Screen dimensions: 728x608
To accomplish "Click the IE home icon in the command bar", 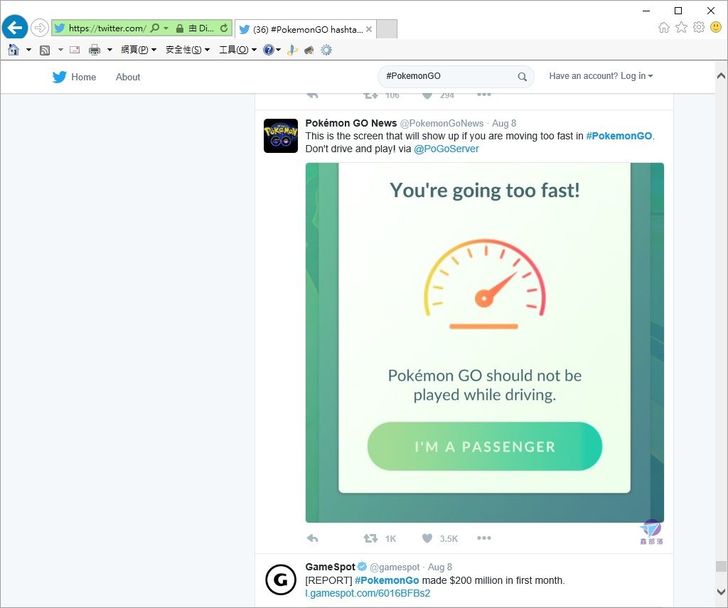I will (x=13, y=50).
